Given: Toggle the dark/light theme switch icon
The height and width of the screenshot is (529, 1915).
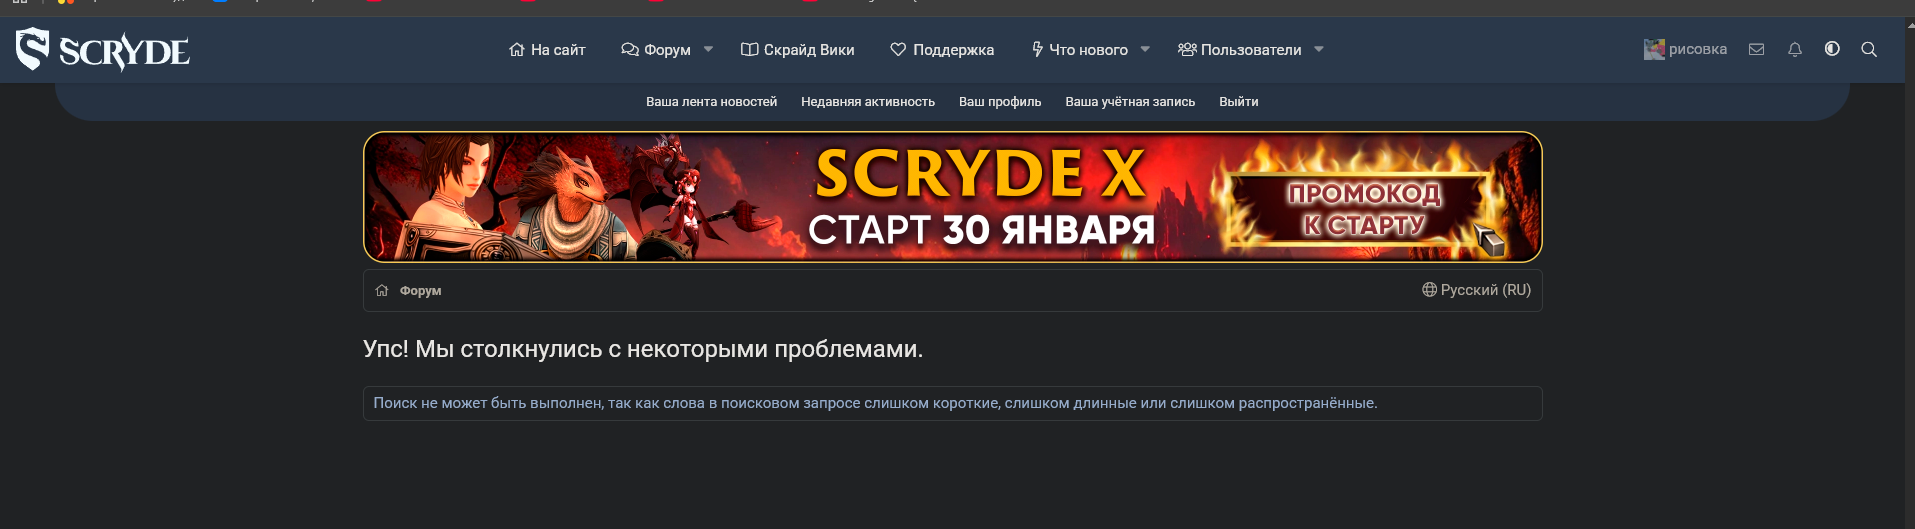Looking at the screenshot, I should point(1832,49).
